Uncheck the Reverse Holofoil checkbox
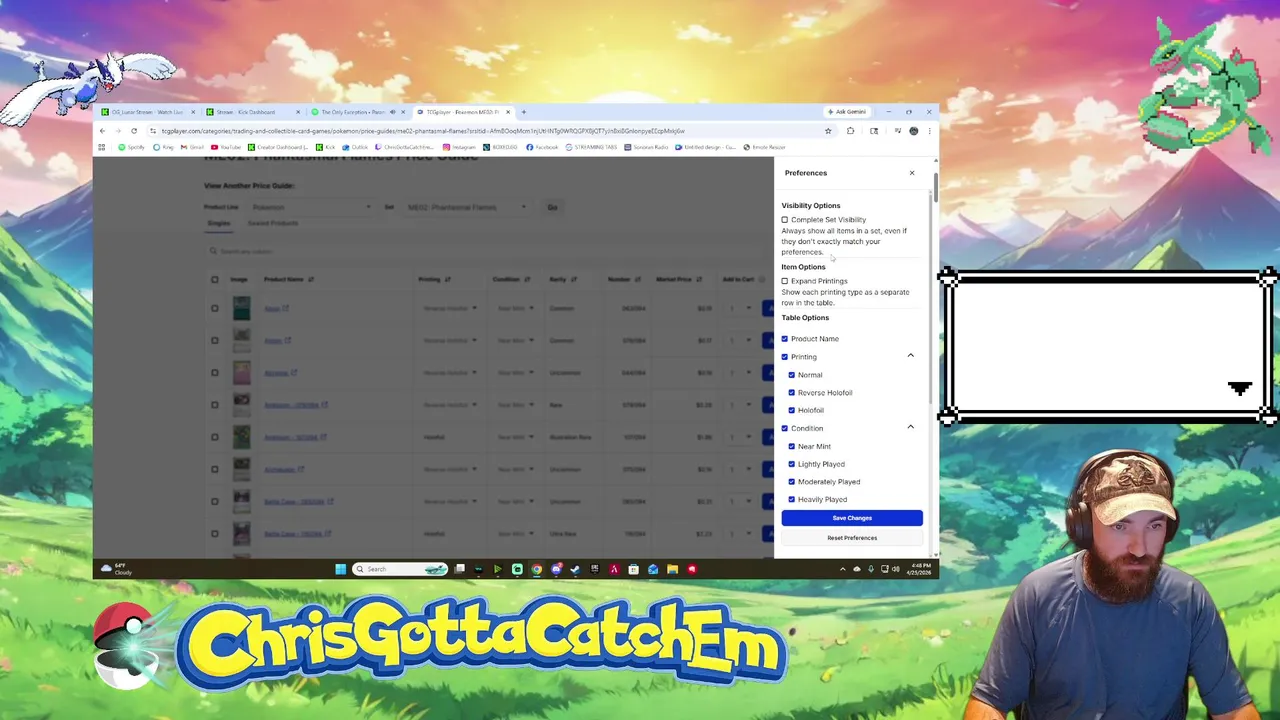 [792, 393]
